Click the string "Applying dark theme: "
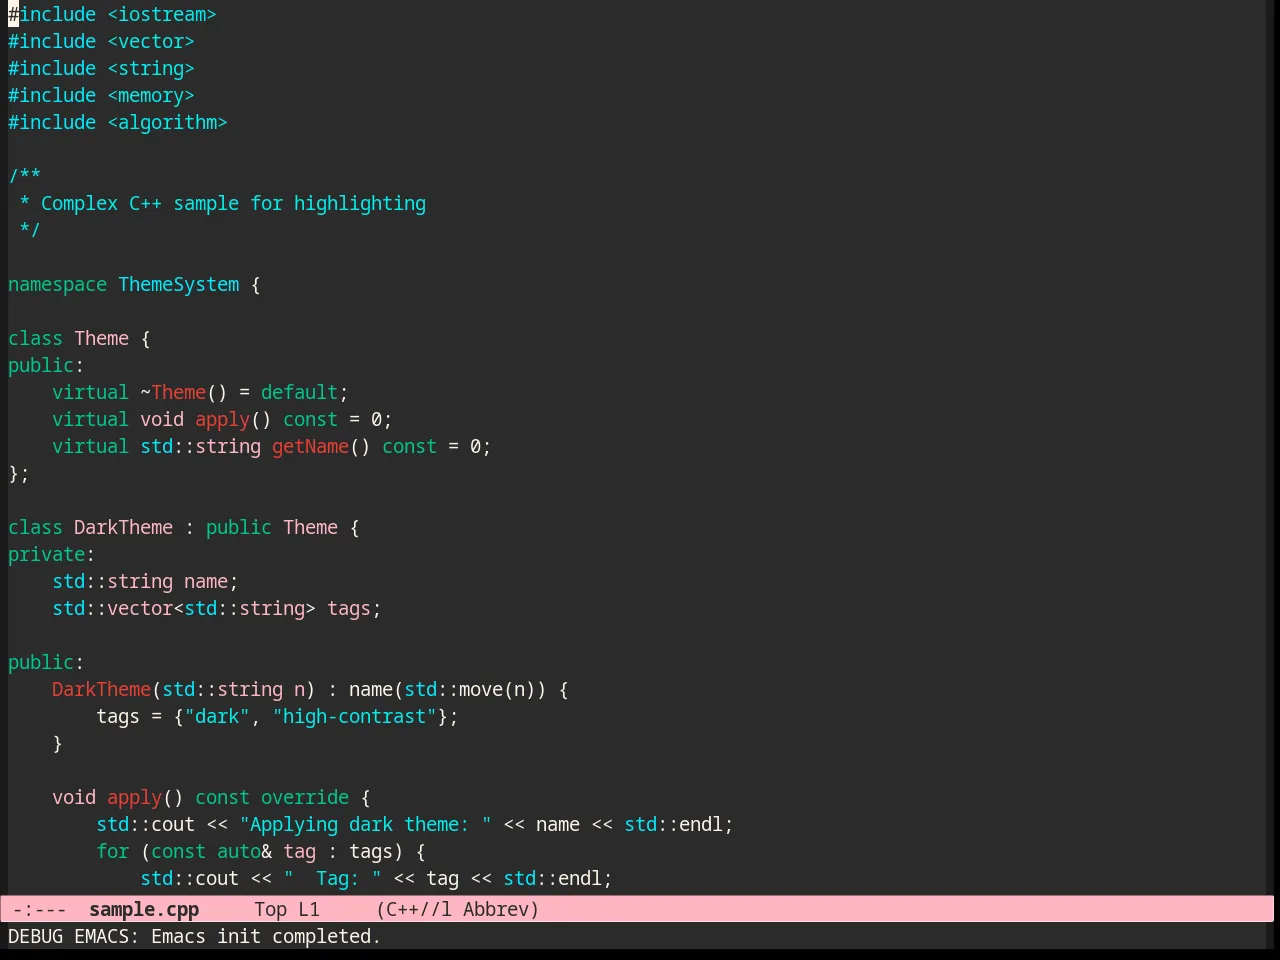1280x960 pixels. [365, 824]
